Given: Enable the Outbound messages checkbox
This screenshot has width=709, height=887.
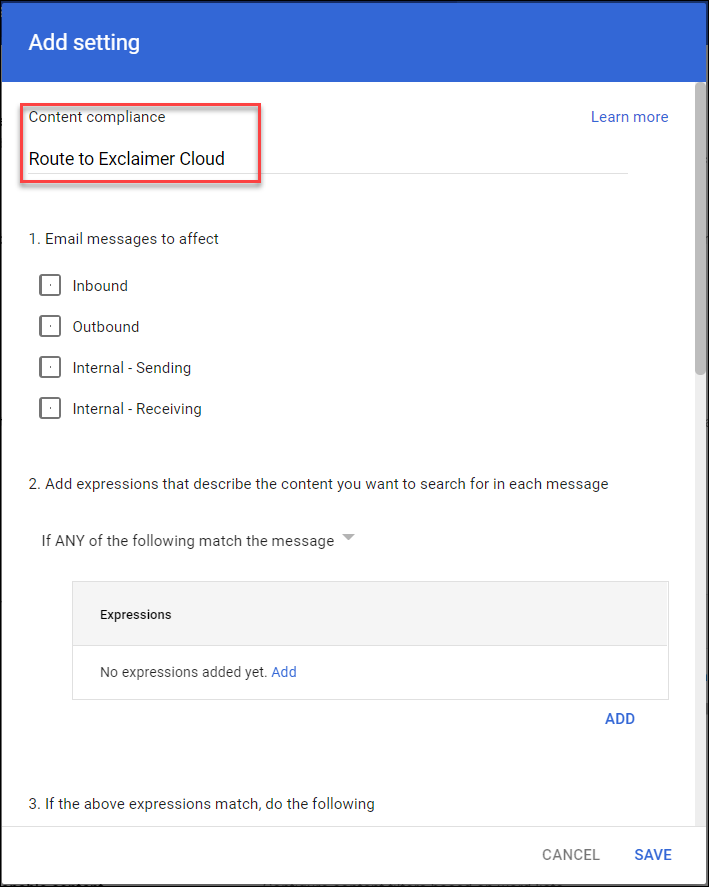Looking at the screenshot, I should [x=50, y=327].
